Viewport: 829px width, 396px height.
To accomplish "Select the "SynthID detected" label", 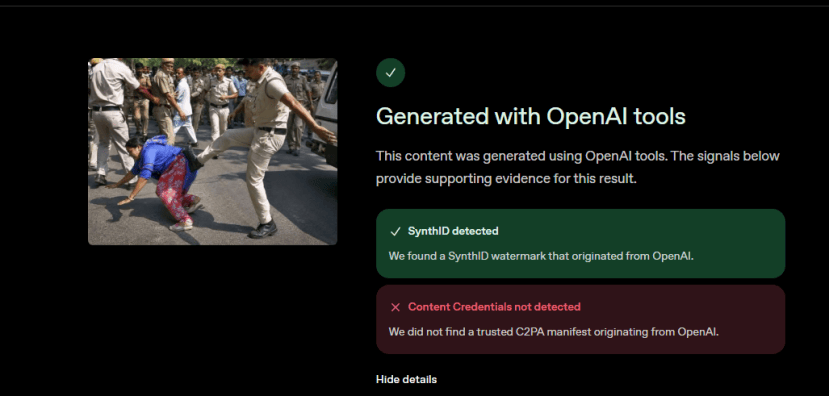I will click(x=453, y=231).
